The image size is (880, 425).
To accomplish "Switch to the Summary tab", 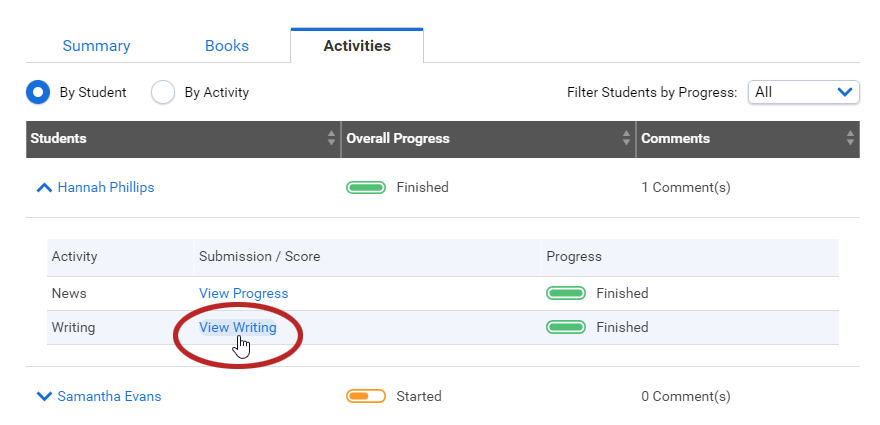I will click(x=97, y=45).
